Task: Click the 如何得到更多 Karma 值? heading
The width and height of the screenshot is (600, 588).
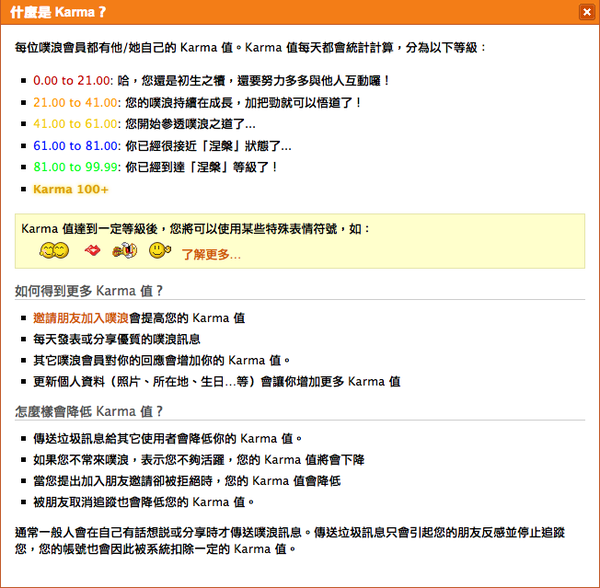Action: click(89, 291)
